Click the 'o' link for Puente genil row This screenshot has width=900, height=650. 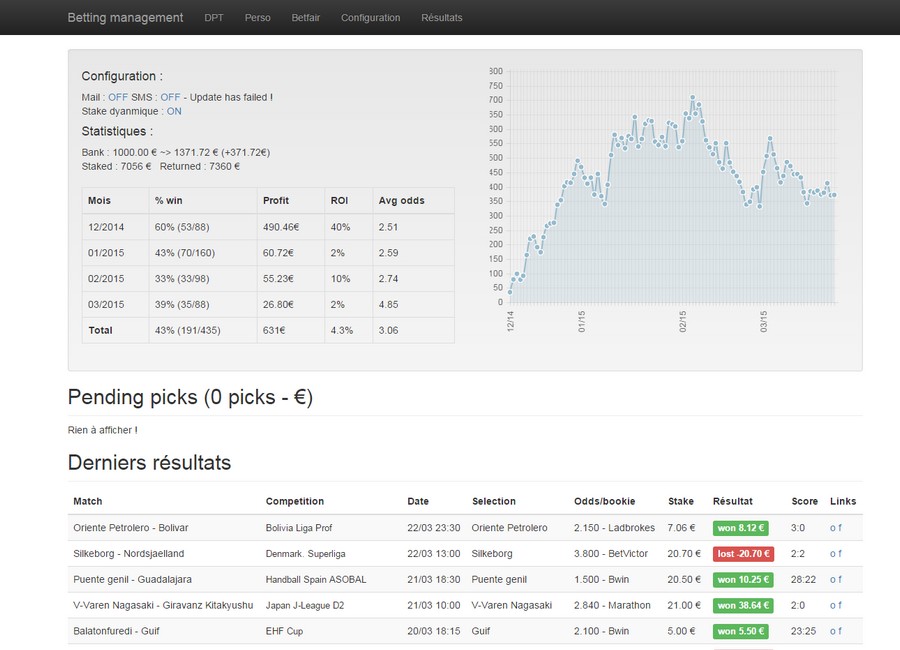click(x=833, y=579)
